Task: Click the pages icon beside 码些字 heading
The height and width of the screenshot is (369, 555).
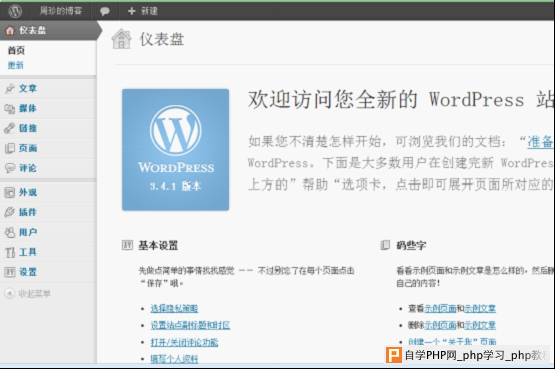Action: coord(385,245)
